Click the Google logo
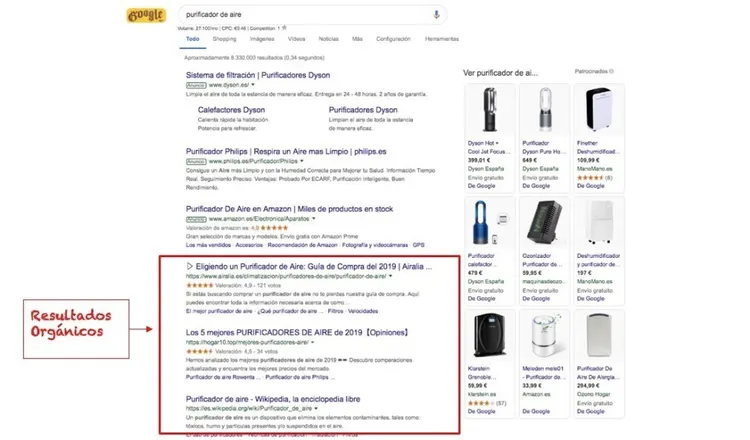The width and height of the screenshot is (750, 440). pos(146,15)
